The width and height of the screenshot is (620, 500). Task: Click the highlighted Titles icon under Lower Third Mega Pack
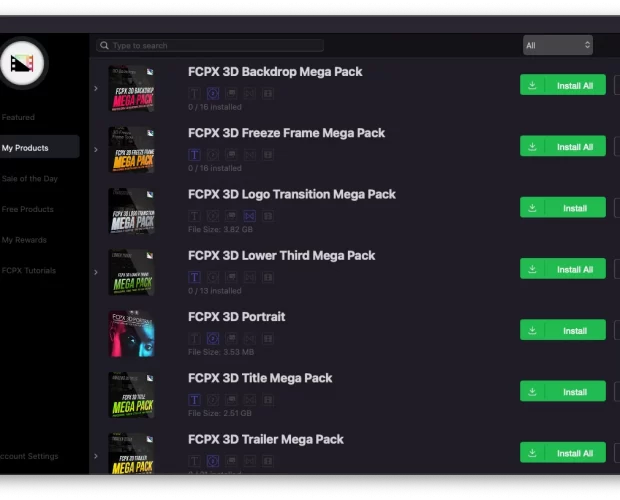(x=194, y=277)
